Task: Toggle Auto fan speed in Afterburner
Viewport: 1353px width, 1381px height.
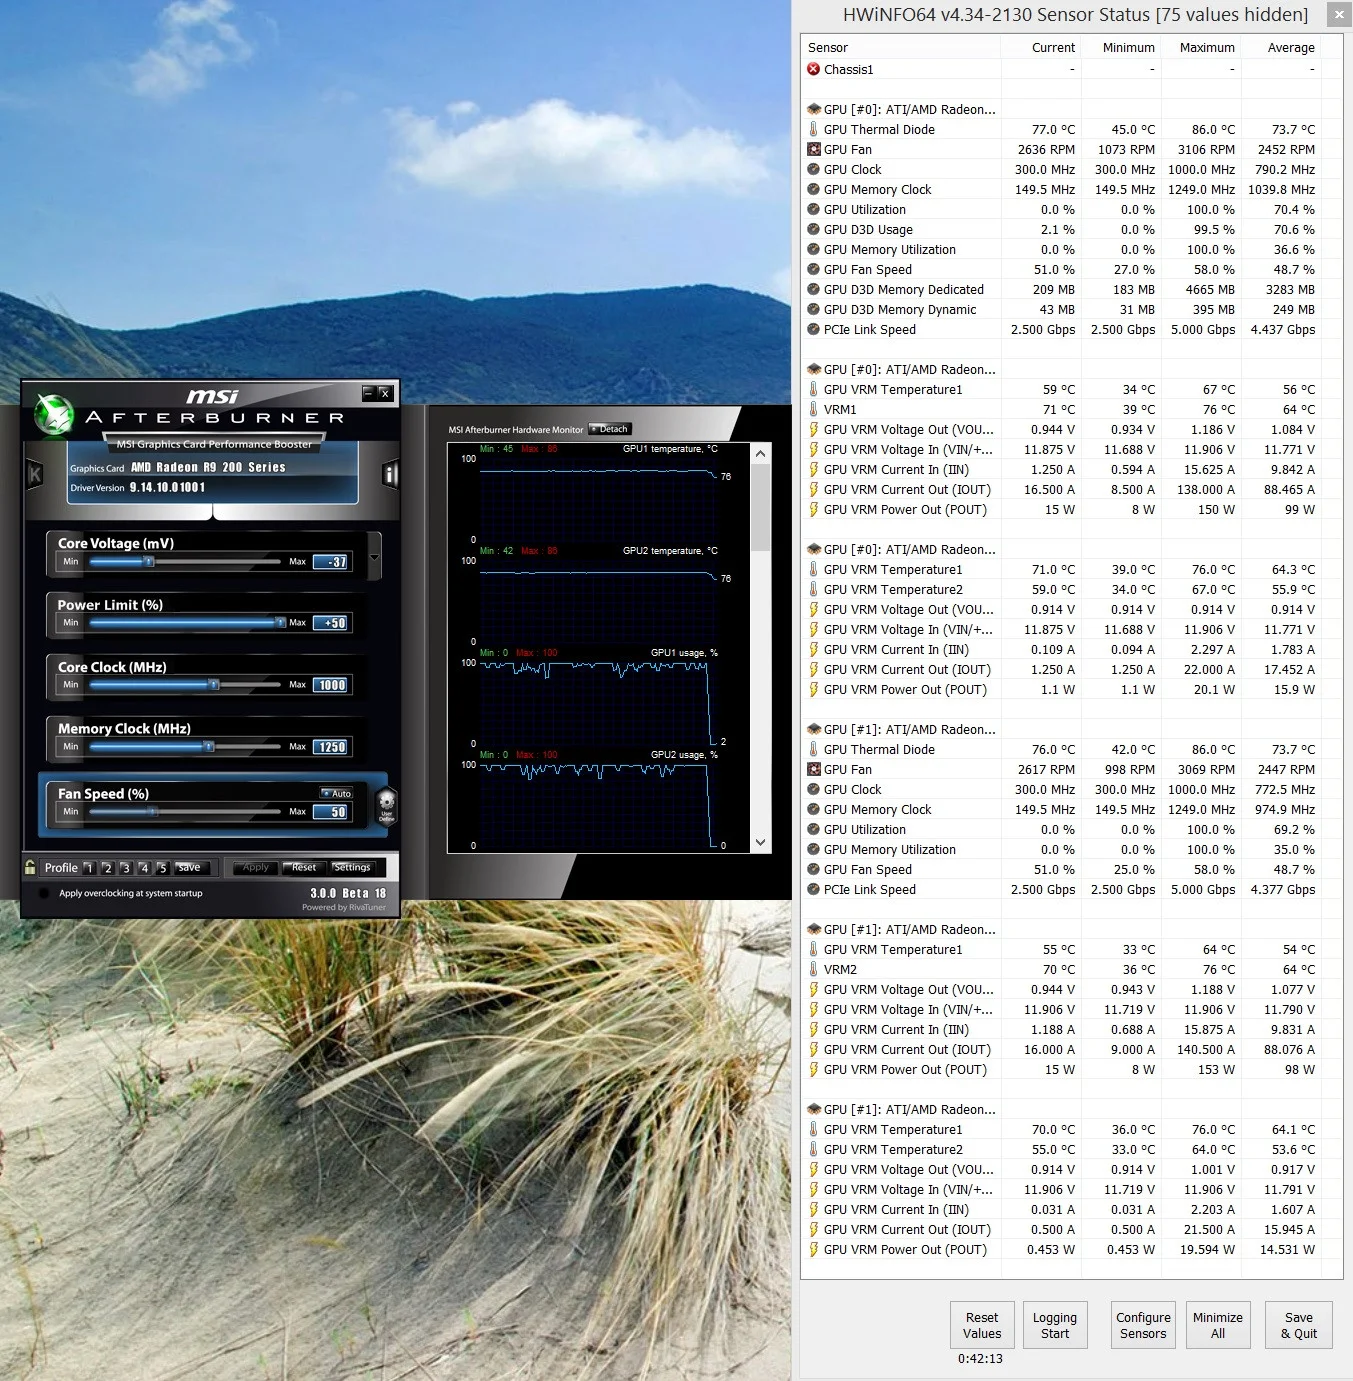Action: (337, 793)
